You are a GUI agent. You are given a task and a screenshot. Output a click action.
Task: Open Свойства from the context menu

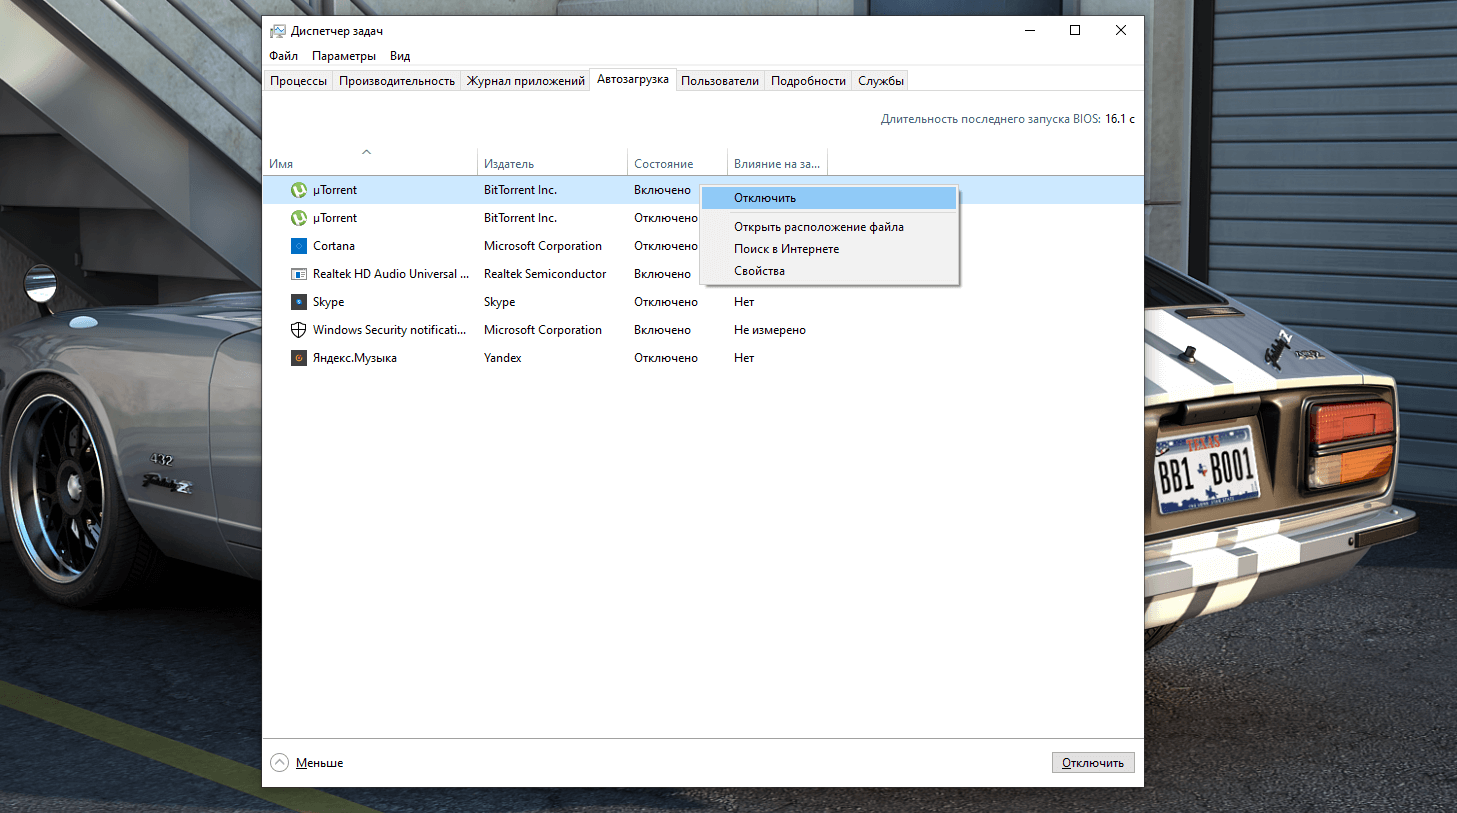tap(759, 271)
